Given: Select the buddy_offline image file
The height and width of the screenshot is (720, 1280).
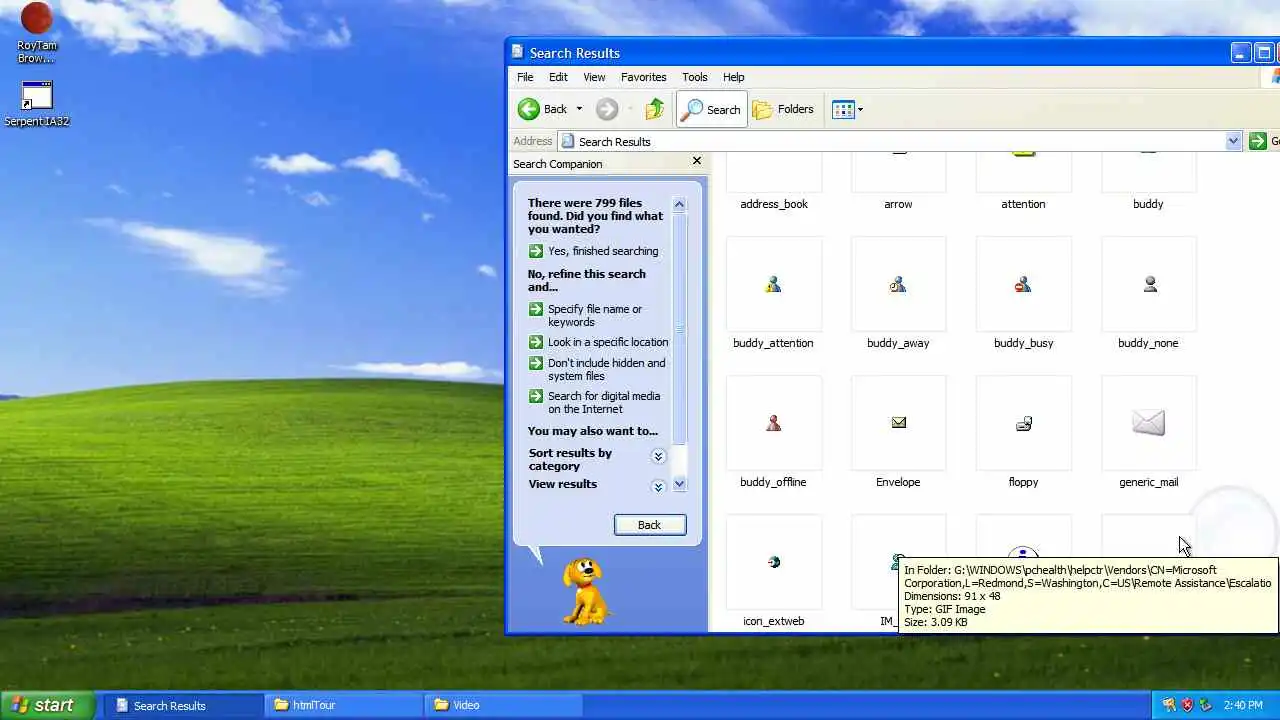Looking at the screenshot, I should [x=773, y=424].
